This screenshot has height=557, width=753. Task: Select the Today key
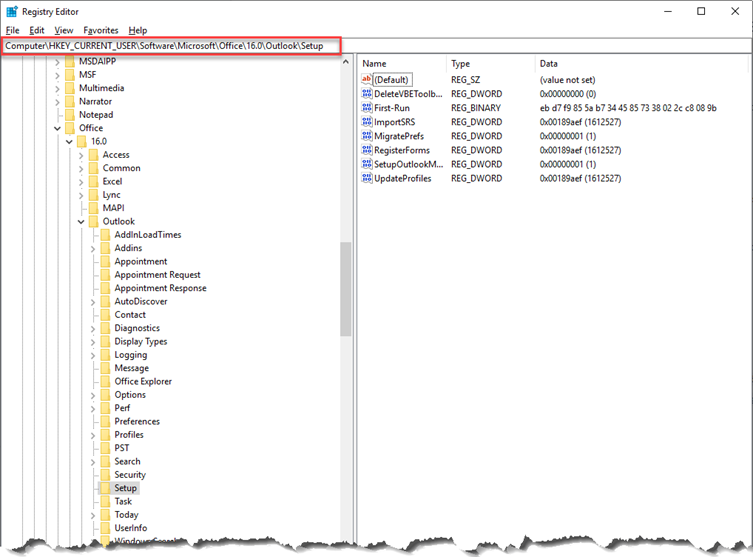pyautogui.click(x=126, y=515)
